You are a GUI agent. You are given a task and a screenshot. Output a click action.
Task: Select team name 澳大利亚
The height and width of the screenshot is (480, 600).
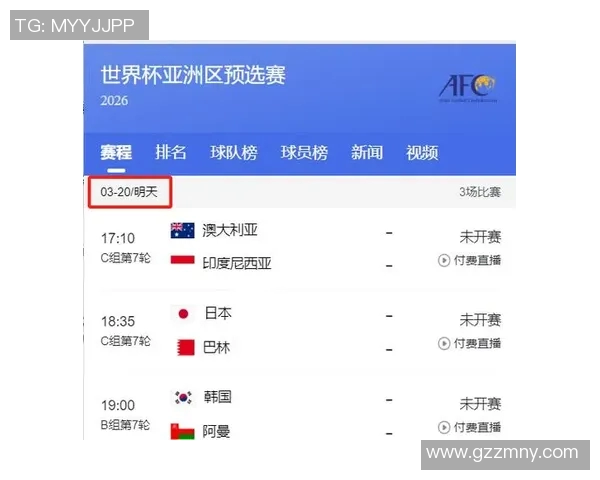230,230
